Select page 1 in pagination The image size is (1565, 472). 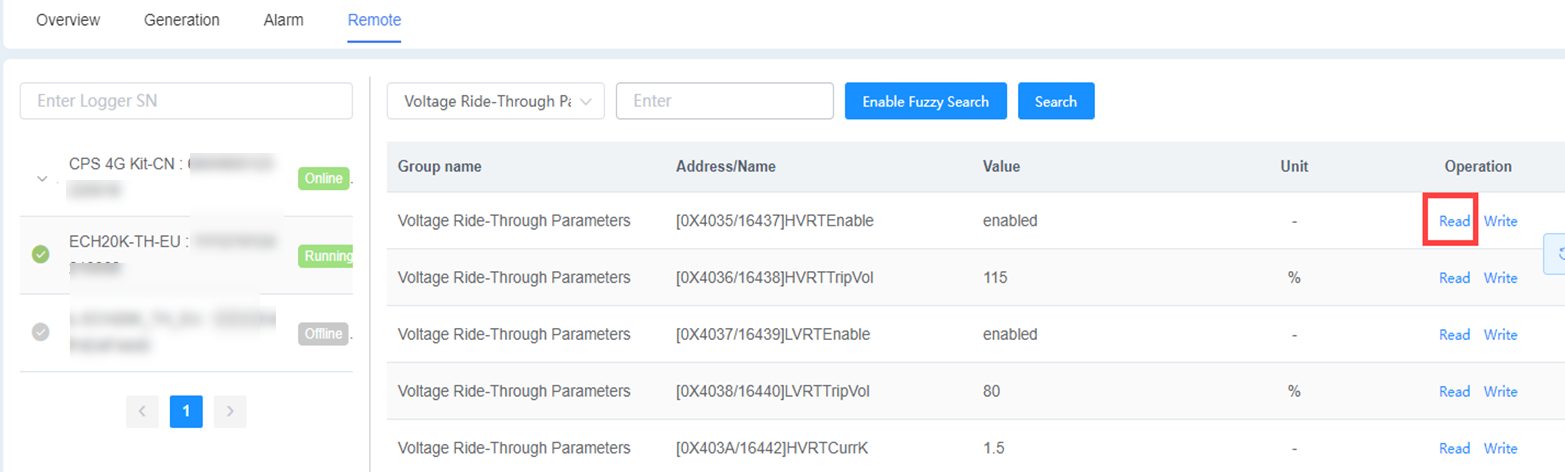(x=186, y=411)
